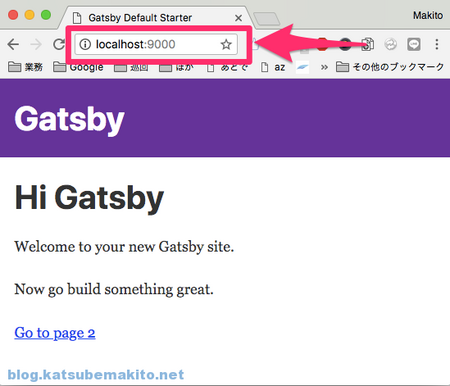
Task: Click the Makito profile button
Action: 428,15
